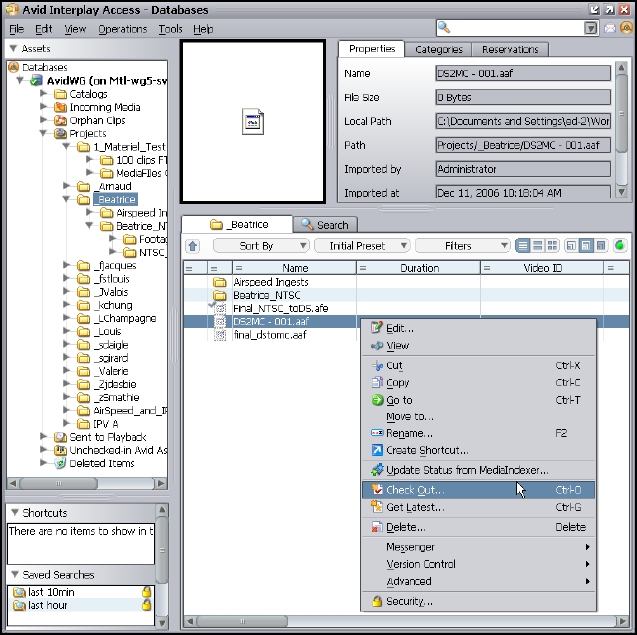This screenshot has width=637, height=635.
Task: Choose Delete from context menu
Action: point(478,527)
